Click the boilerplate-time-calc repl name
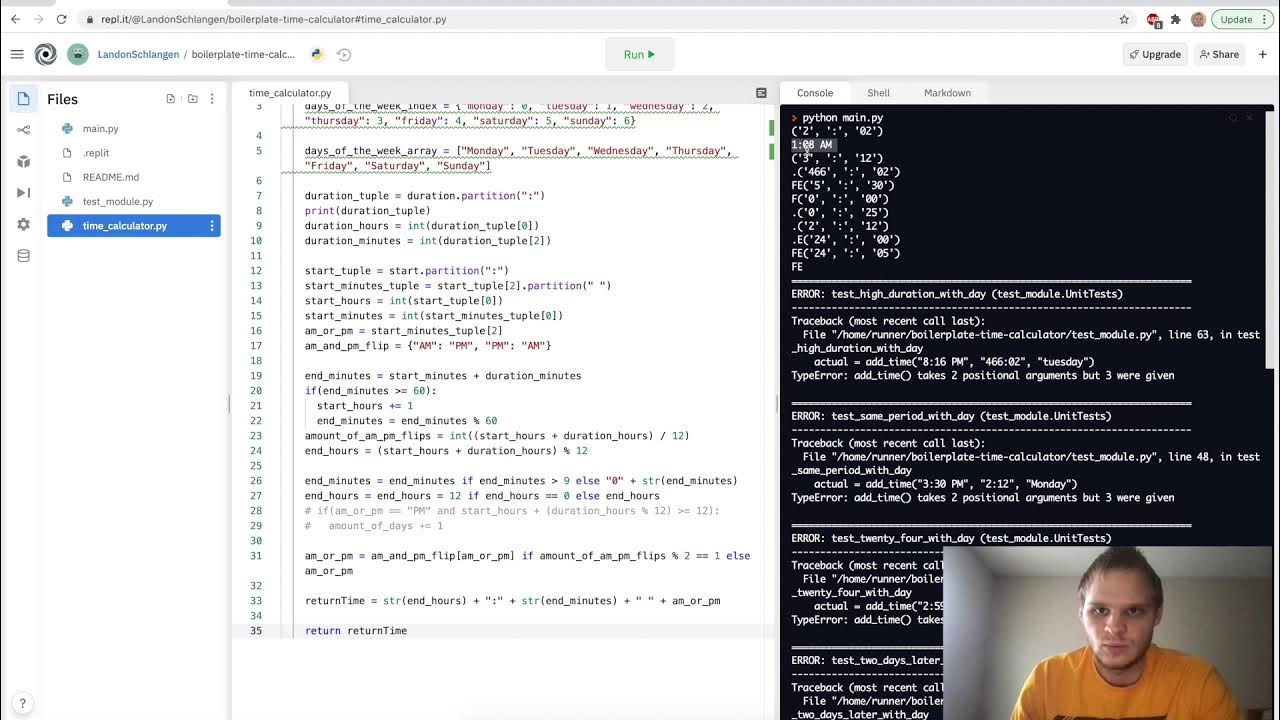Image resolution: width=1280 pixels, height=720 pixels. pos(243,54)
